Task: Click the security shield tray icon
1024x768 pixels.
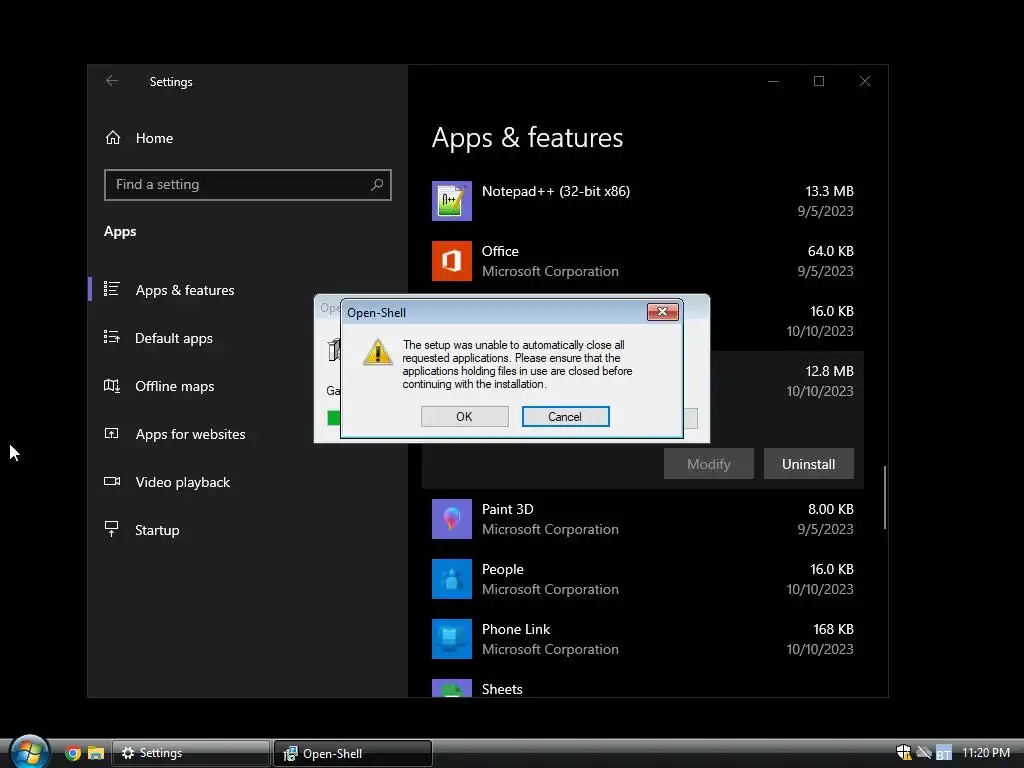Action: [x=904, y=752]
